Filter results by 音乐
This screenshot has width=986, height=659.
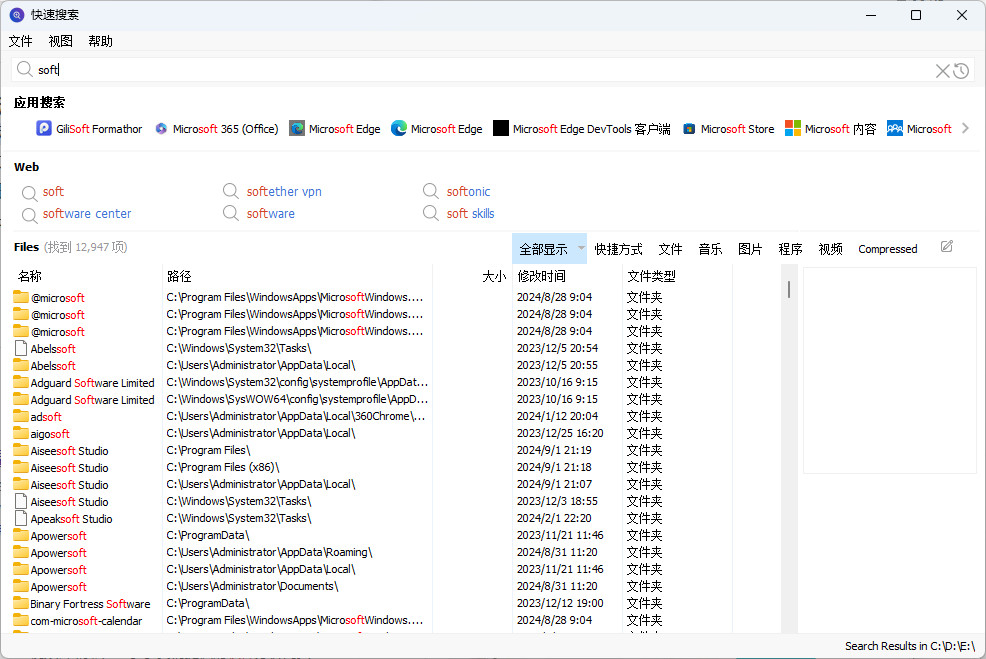coord(711,250)
